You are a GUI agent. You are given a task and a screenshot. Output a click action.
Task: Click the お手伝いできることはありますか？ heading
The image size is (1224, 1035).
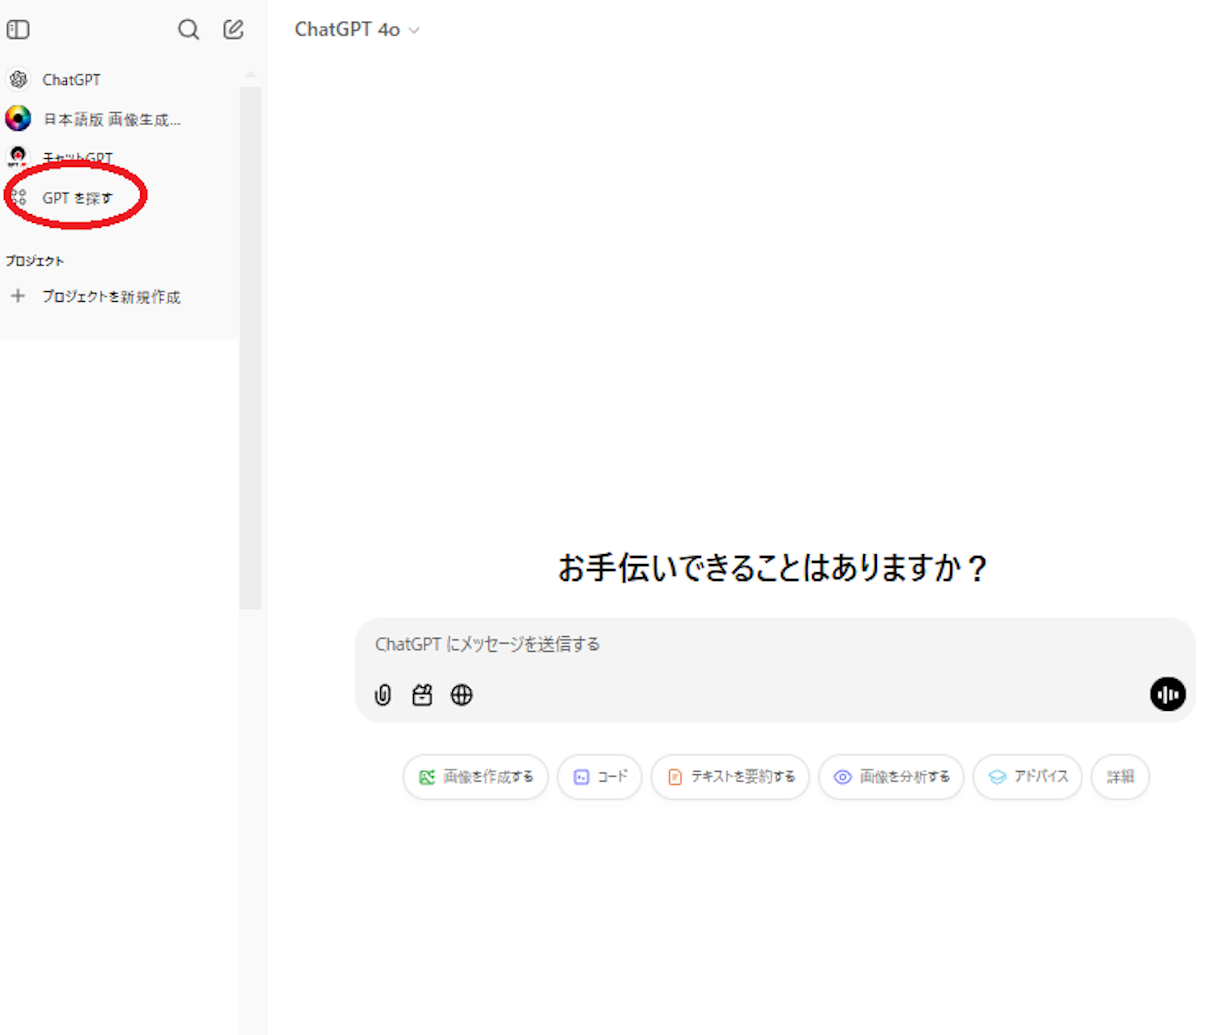click(x=773, y=568)
